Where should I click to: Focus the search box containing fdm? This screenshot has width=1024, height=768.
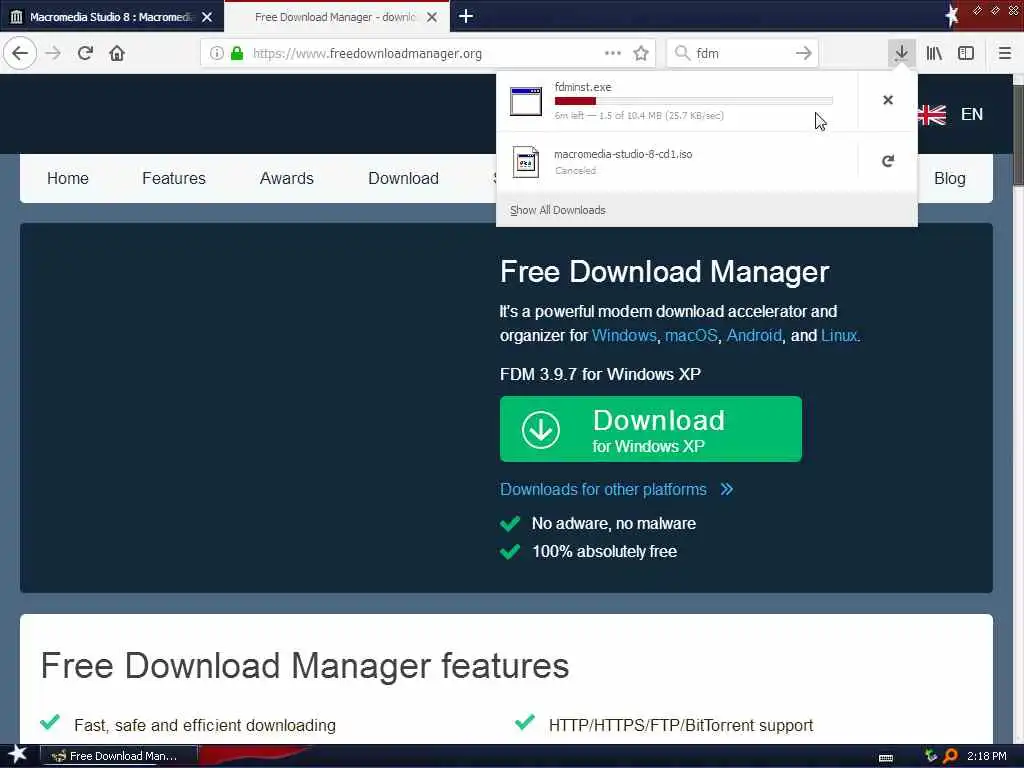(x=743, y=53)
